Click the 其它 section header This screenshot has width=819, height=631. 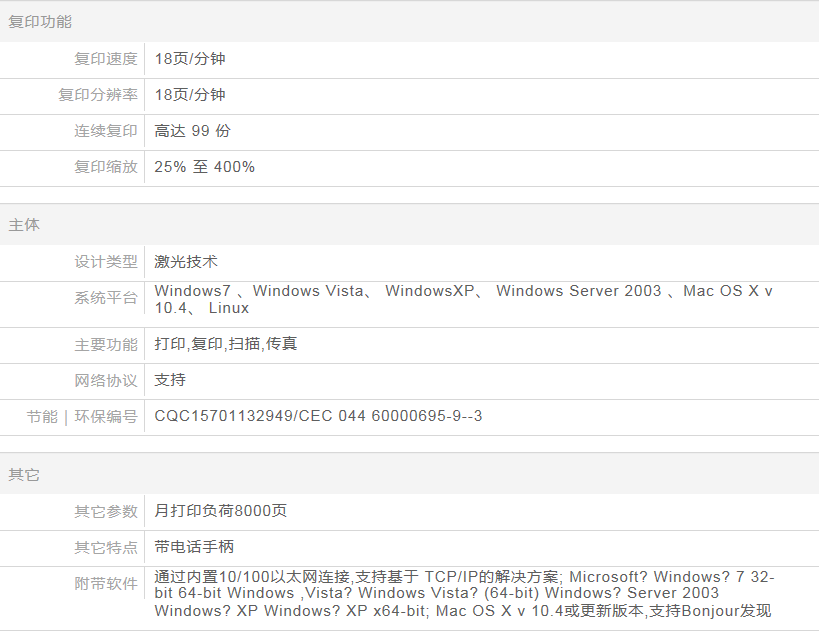(x=24, y=475)
